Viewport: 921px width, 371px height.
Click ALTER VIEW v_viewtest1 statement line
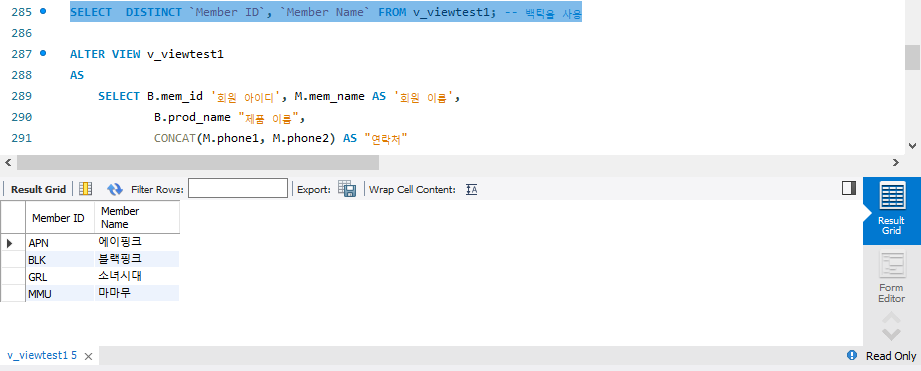click(147, 55)
